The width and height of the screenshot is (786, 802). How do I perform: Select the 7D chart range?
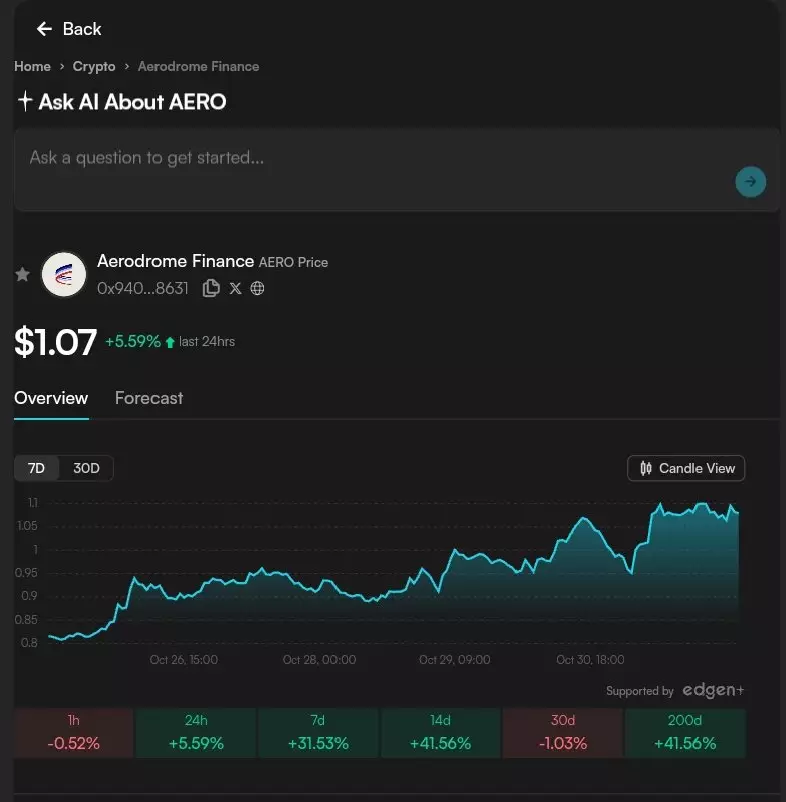tap(37, 468)
